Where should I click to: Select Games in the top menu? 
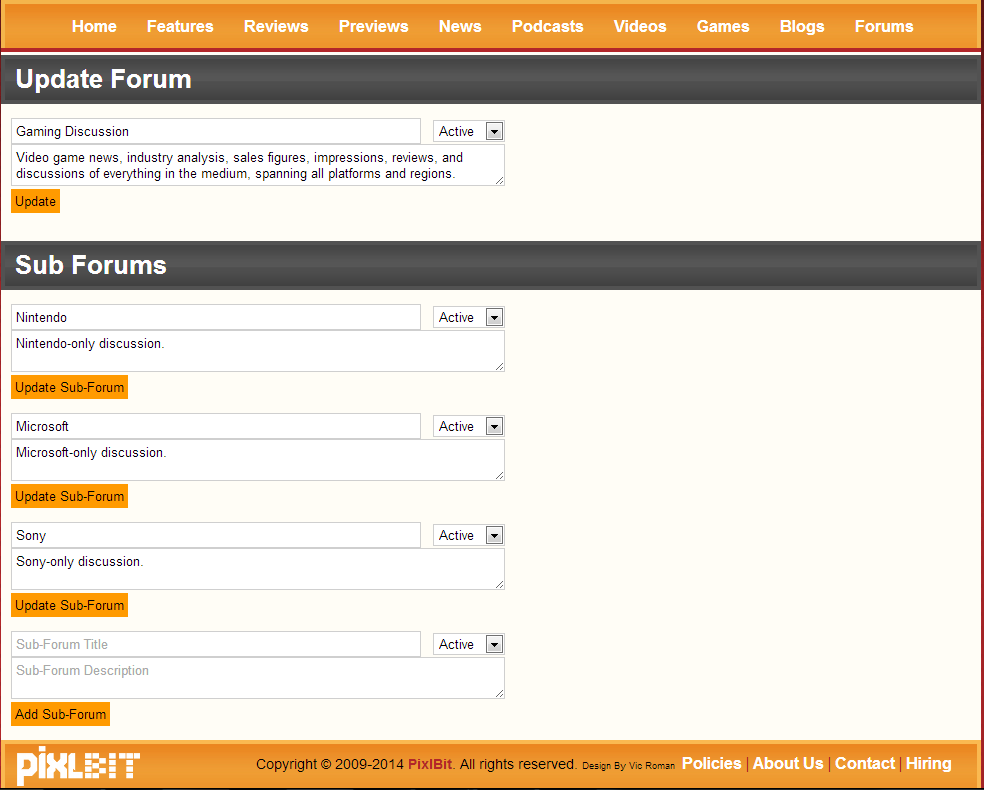pyautogui.click(x=723, y=26)
